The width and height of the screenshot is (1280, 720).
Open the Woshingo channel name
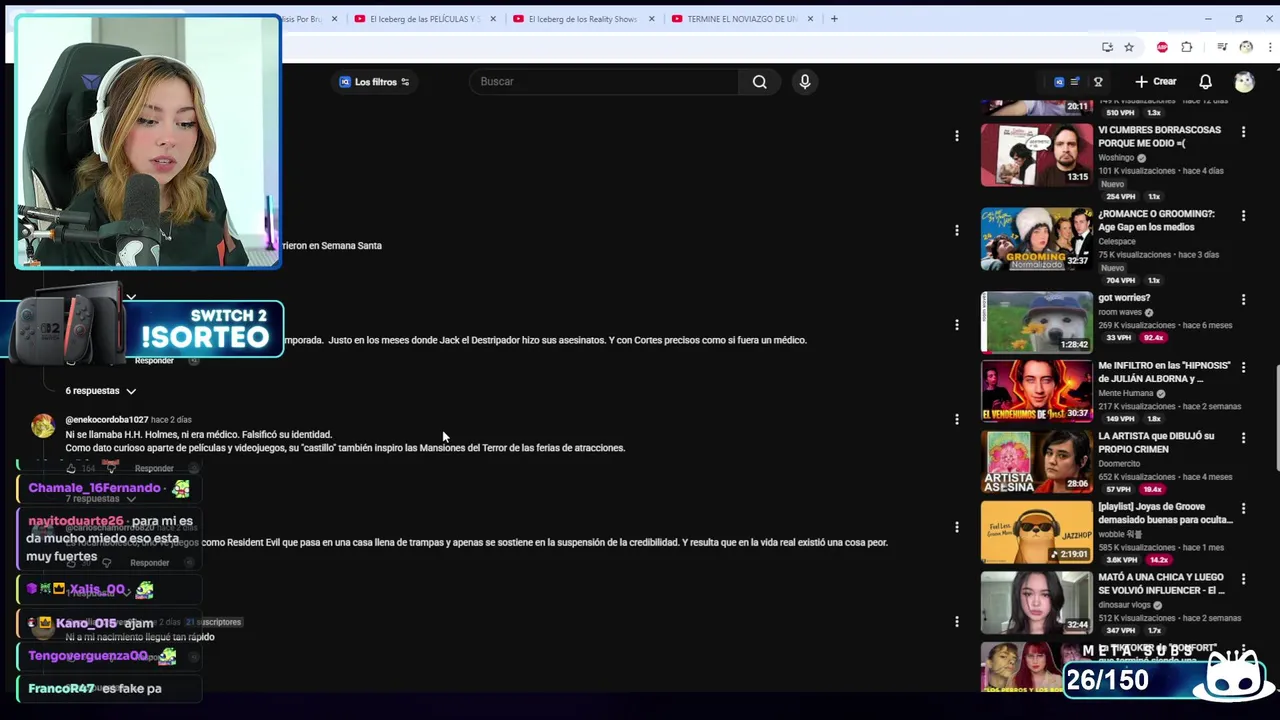click(1116, 158)
